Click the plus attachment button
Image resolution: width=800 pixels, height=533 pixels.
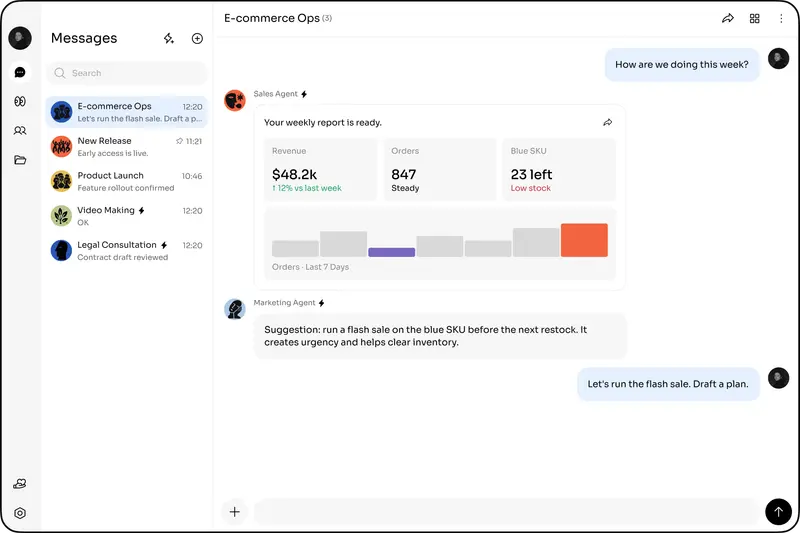[235, 512]
